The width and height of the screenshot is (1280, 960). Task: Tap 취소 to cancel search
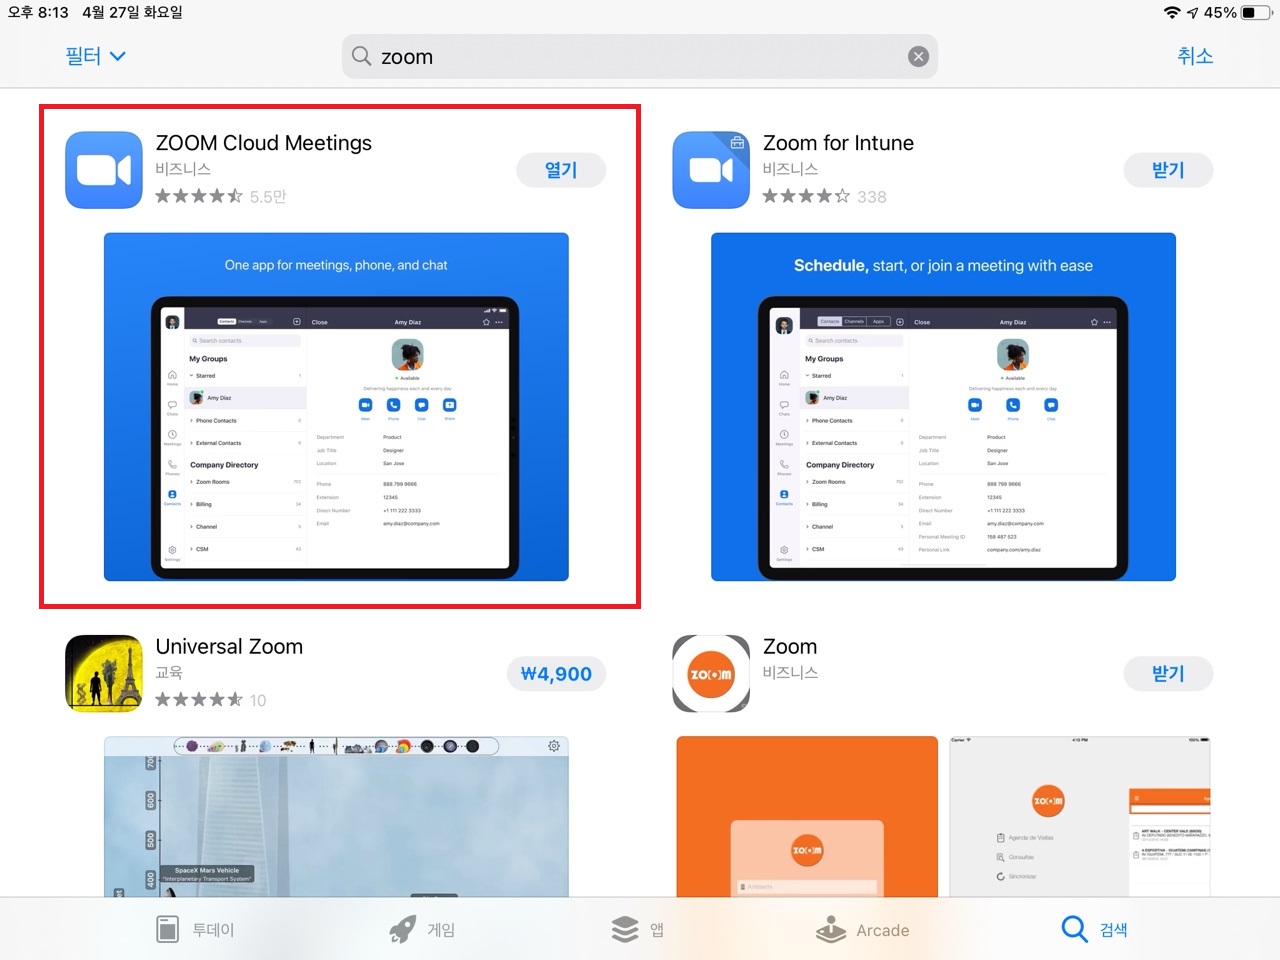pos(1195,56)
